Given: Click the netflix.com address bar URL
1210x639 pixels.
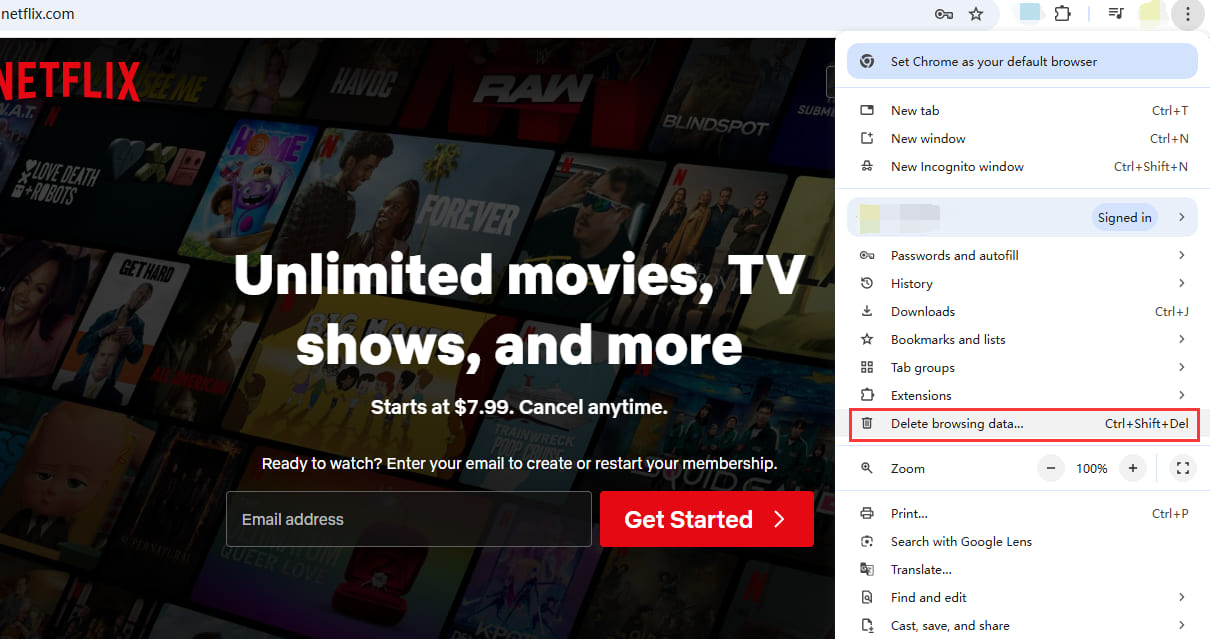Looking at the screenshot, I should 37,14.
